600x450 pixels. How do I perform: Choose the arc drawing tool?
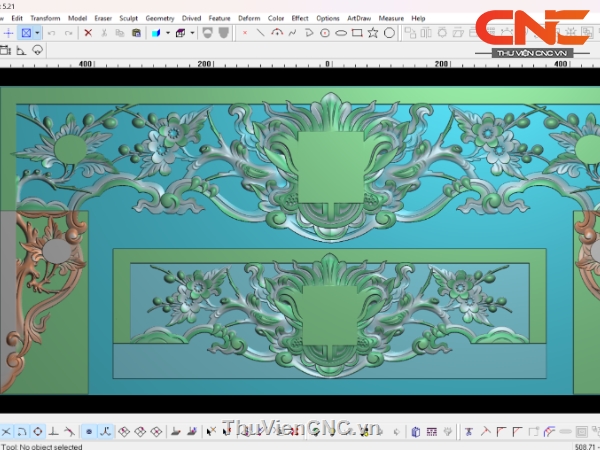pos(276,33)
